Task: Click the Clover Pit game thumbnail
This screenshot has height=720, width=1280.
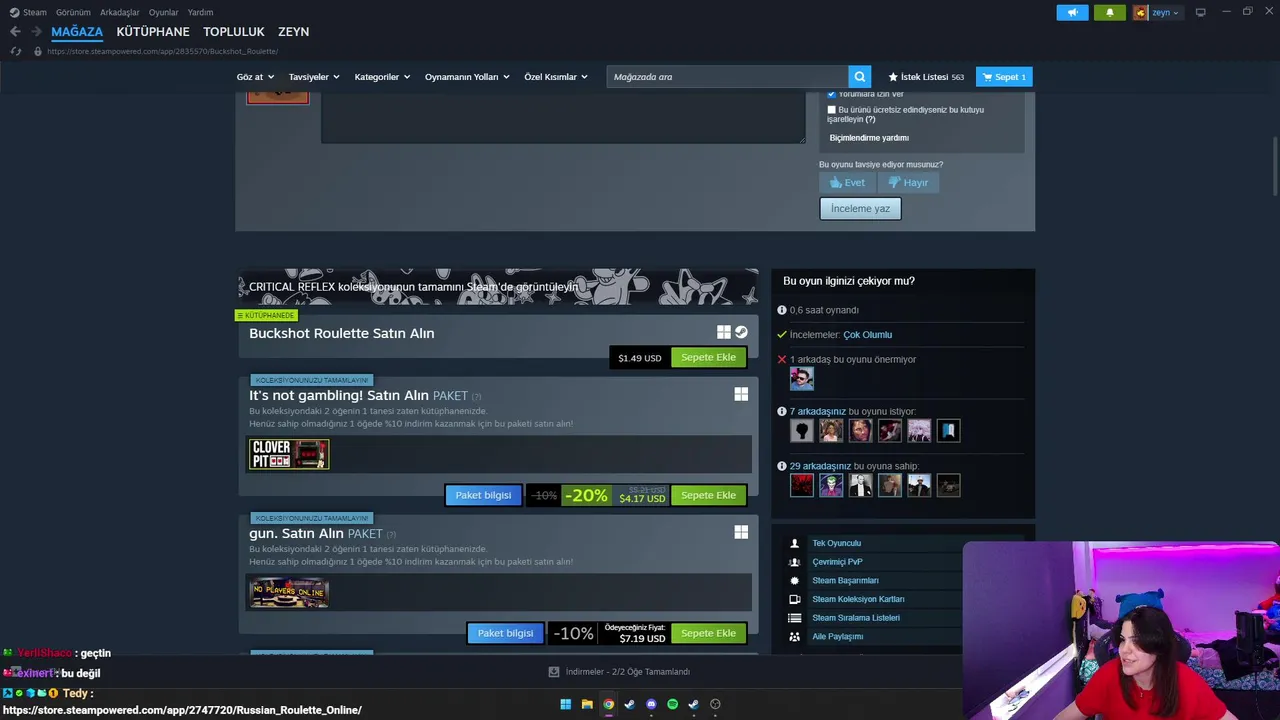Action: [x=289, y=454]
